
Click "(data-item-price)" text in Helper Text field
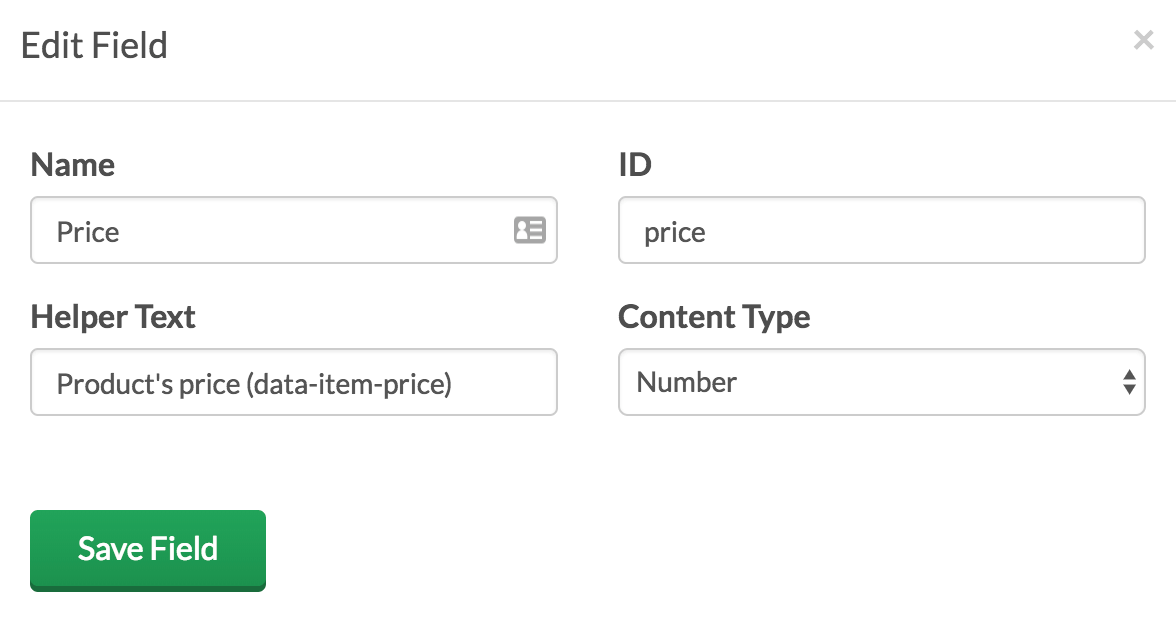[x=348, y=383]
